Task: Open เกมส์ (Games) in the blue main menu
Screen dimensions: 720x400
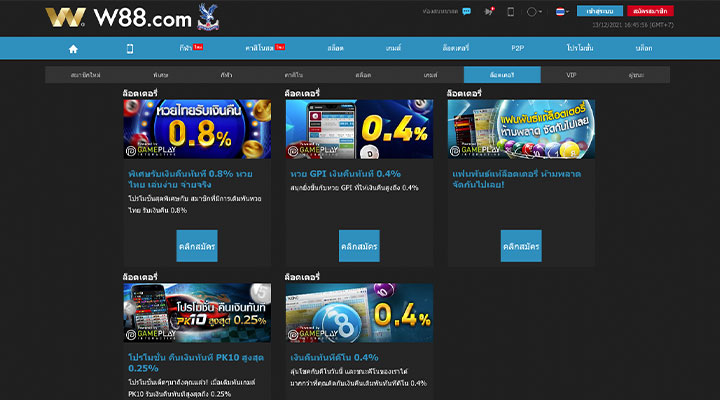Action: pos(394,48)
